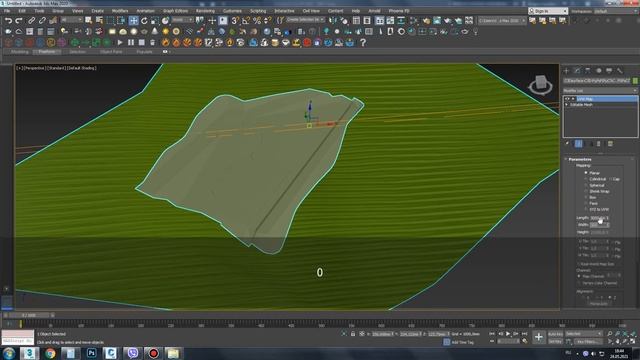Screen dimensions: 640x360
Task: Click the Key Filters button
Action: [x=588, y=342]
